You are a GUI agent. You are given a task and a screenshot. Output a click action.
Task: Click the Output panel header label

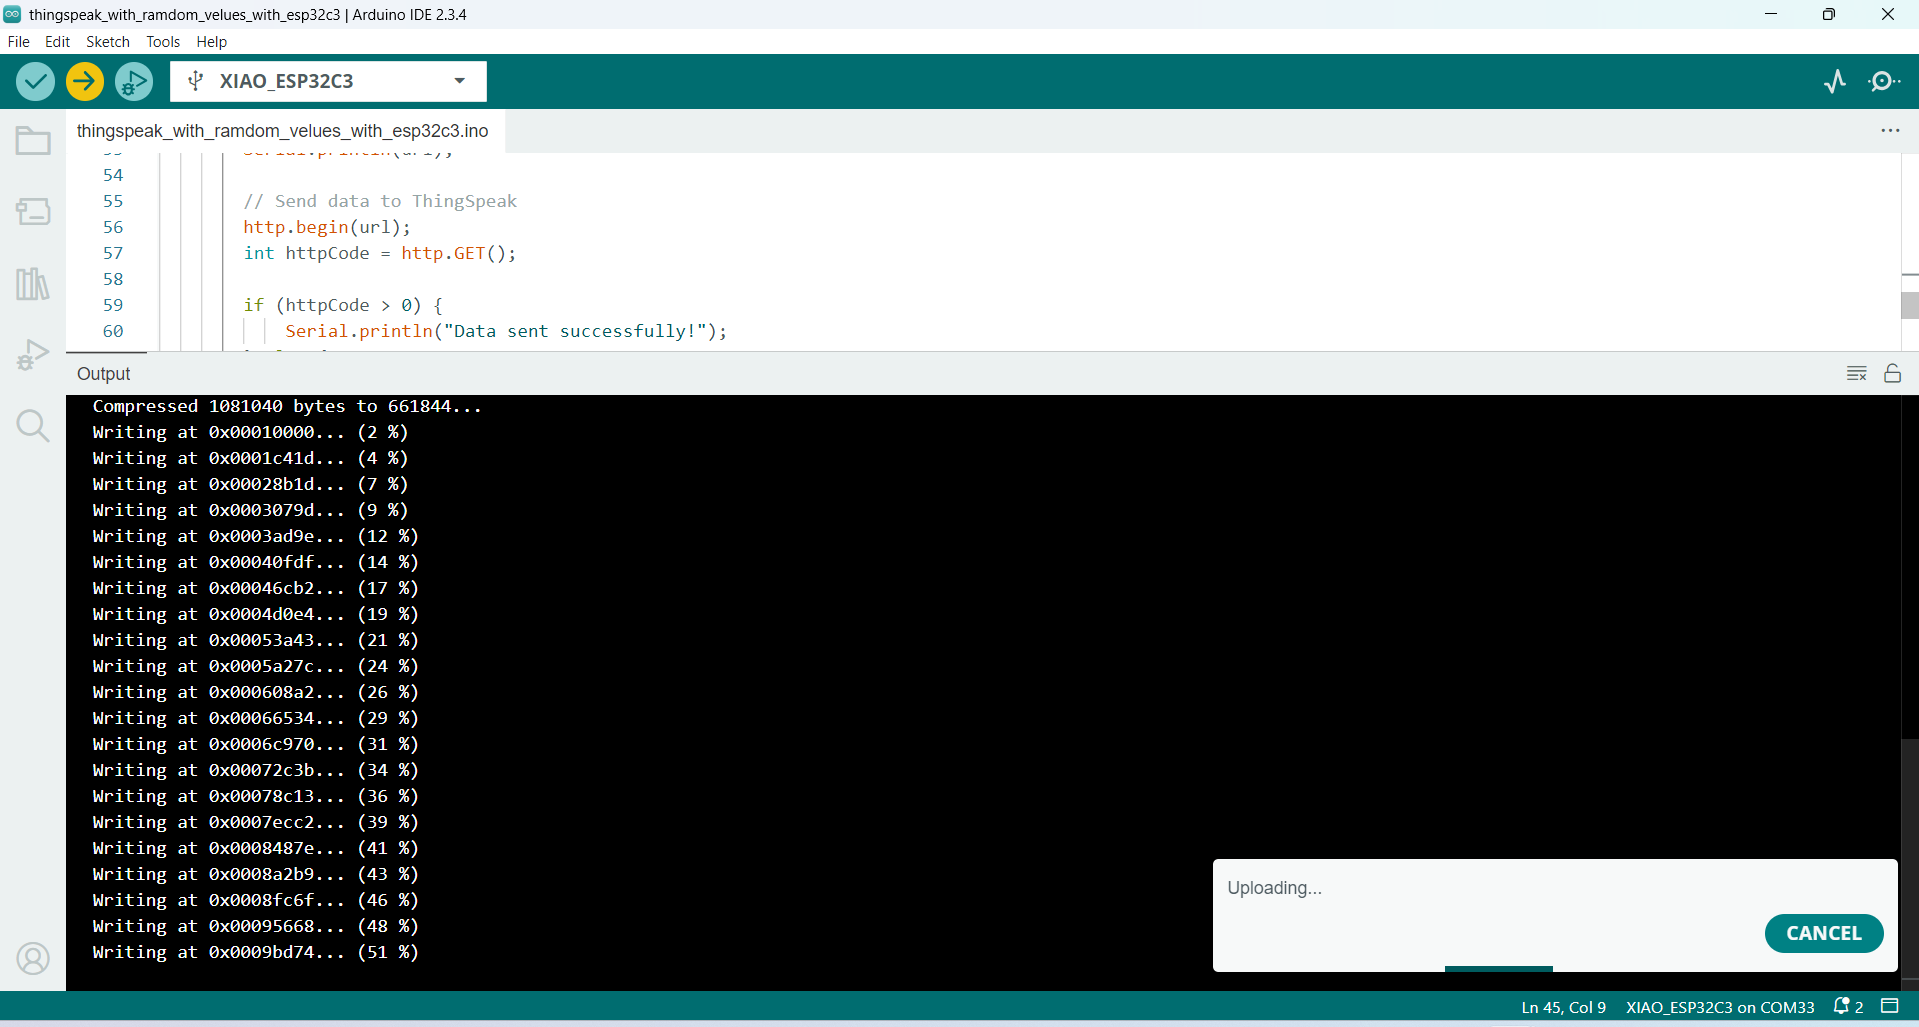(104, 374)
